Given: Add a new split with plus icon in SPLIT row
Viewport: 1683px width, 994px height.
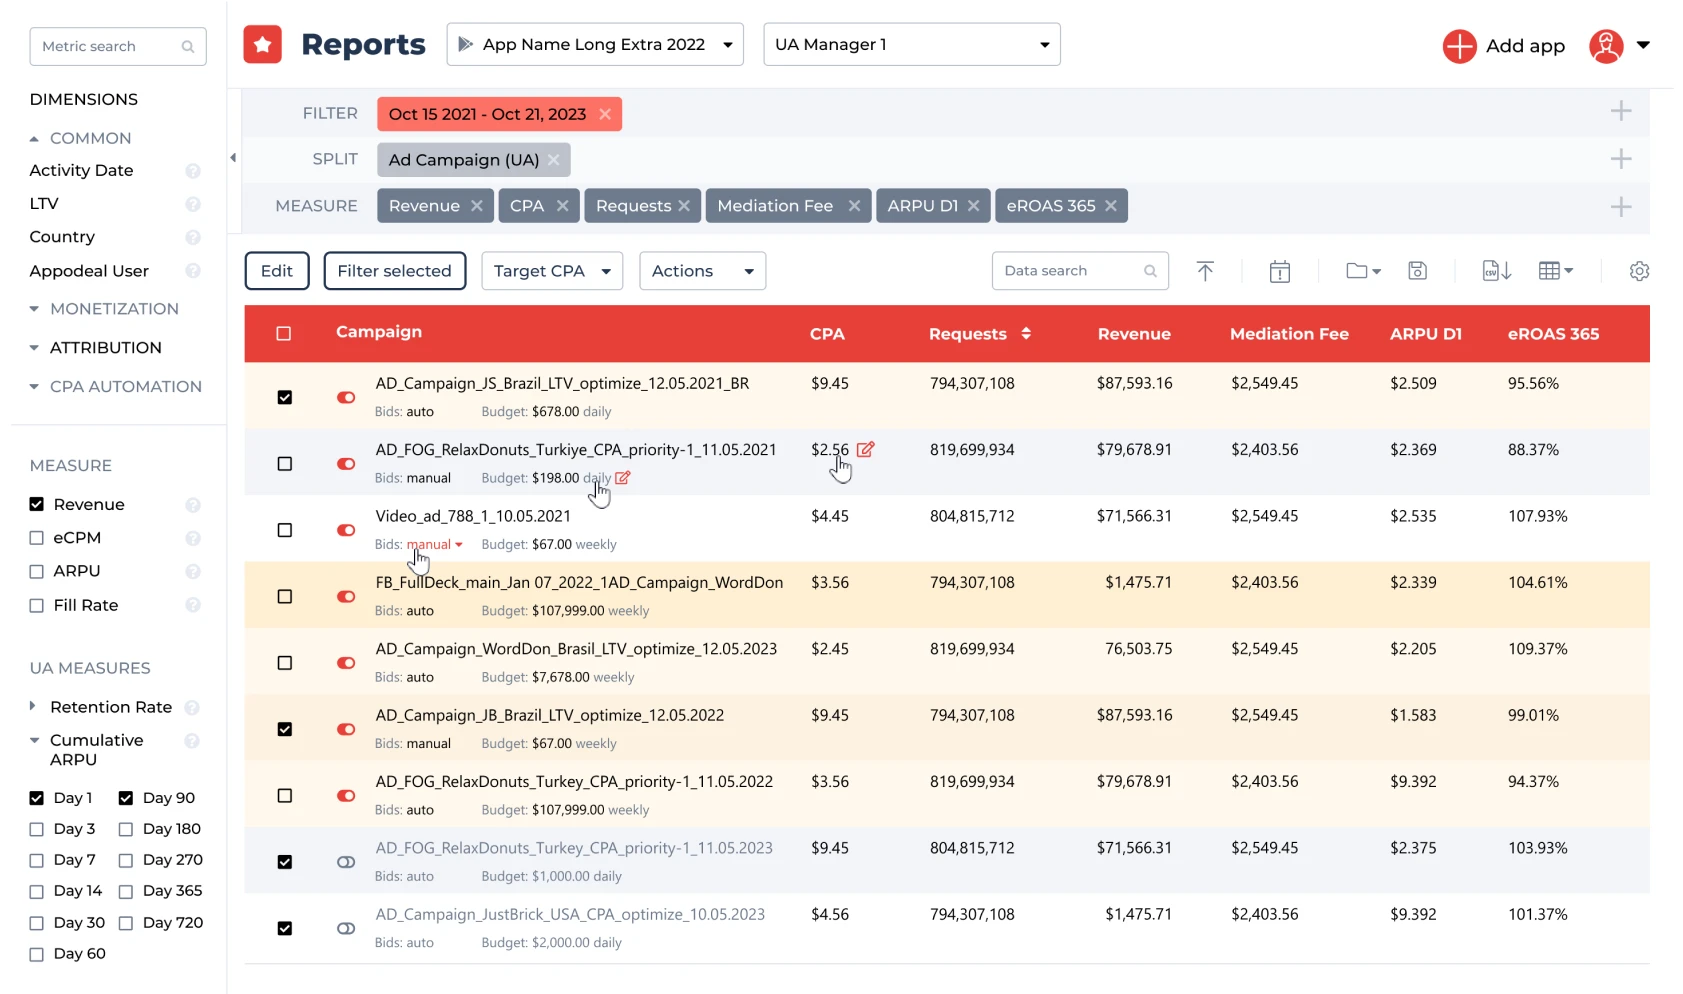Looking at the screenshot, I should 1621,159.
